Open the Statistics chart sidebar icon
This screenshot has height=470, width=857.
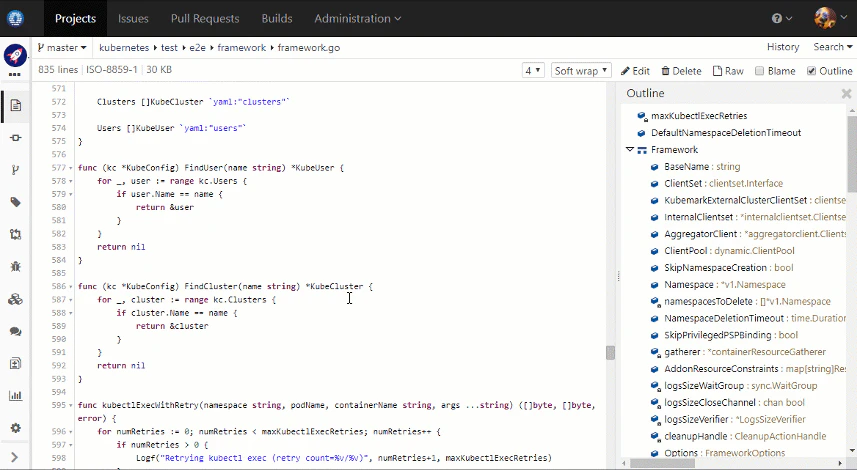(x=15, y=396)
